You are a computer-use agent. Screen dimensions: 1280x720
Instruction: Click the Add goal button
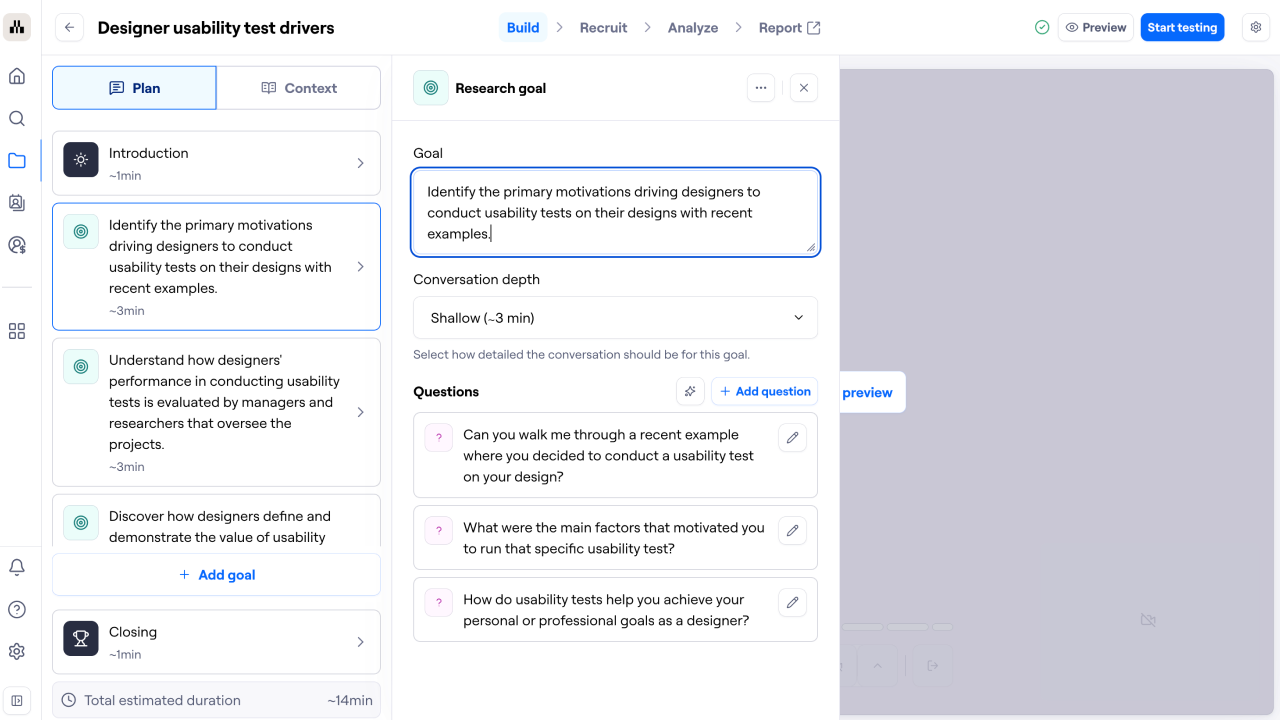click(216, 575)
